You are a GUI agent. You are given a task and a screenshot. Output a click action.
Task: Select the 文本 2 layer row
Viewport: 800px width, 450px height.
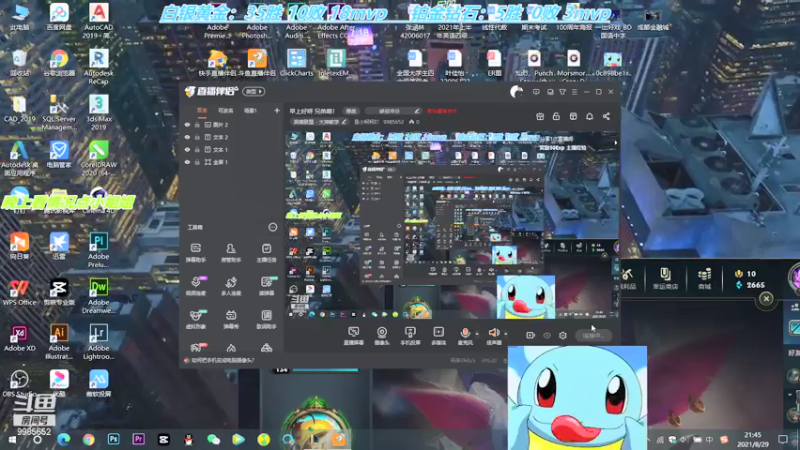click(x=230, y=137)
